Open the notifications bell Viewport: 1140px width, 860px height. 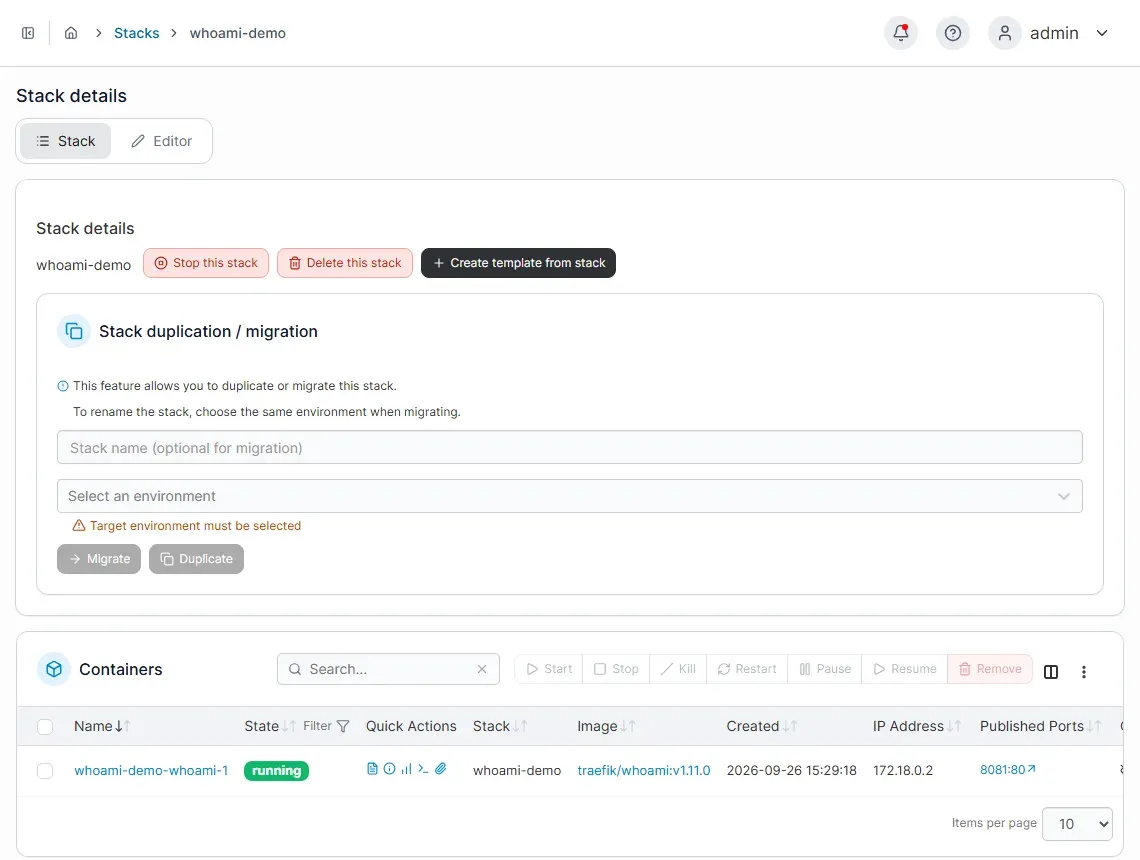coord(901,33)
